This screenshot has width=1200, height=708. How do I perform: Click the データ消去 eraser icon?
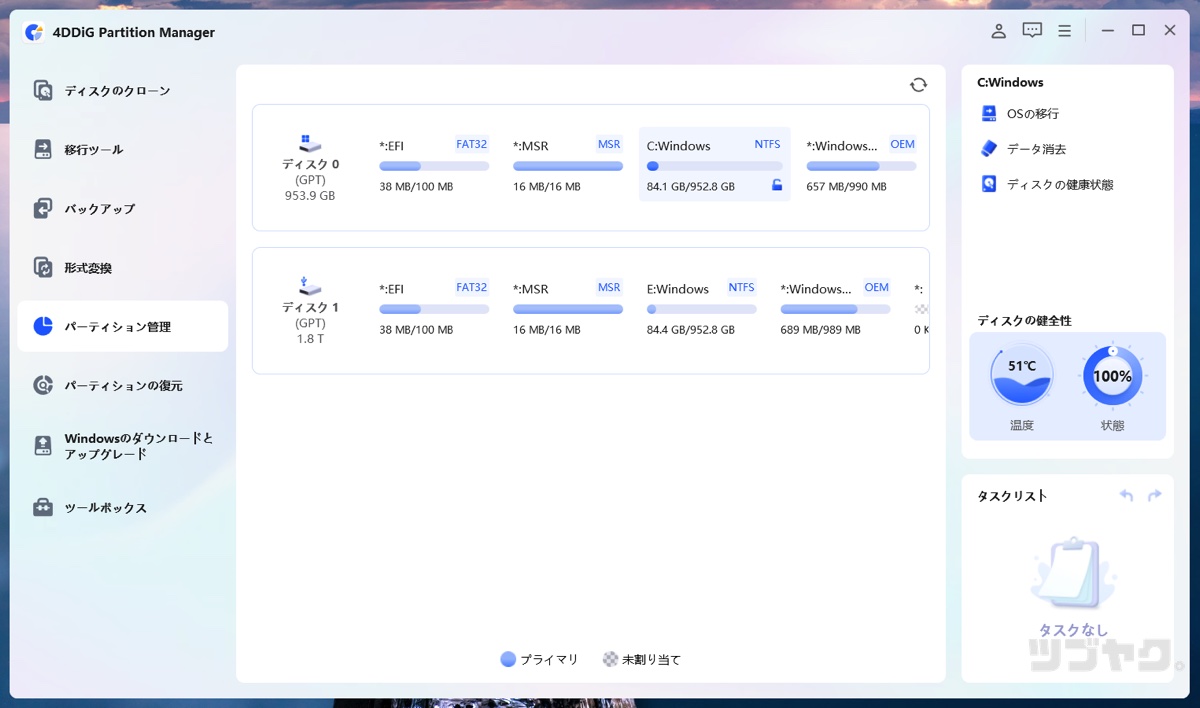click(989, 149)
